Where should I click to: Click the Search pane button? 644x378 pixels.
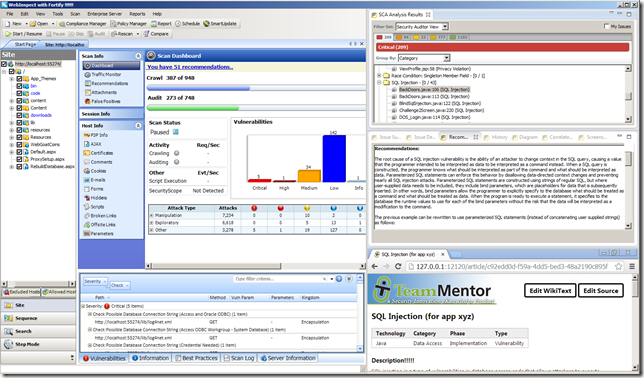pos(38,331)
